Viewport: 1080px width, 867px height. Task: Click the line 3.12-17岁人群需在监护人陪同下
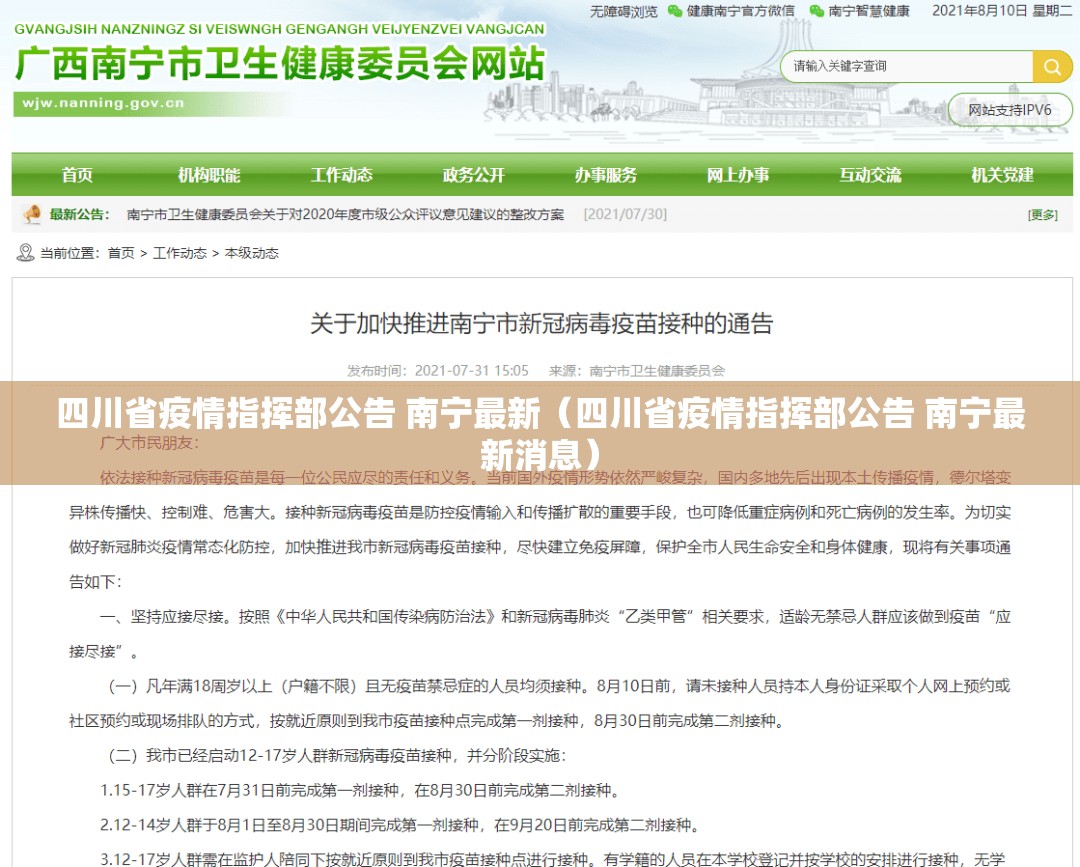point(552,859)
